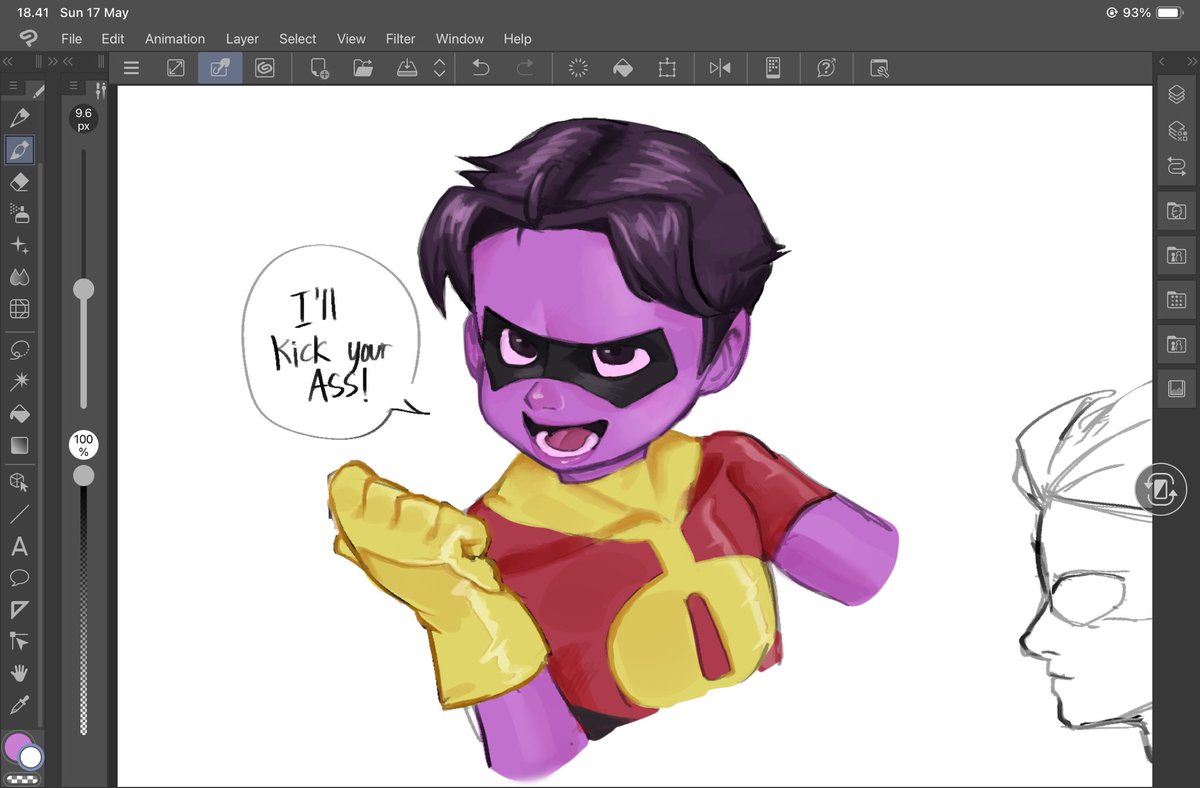Open the smartphone connect icon
Screen dimensions: 1200x788
(773, 68)
